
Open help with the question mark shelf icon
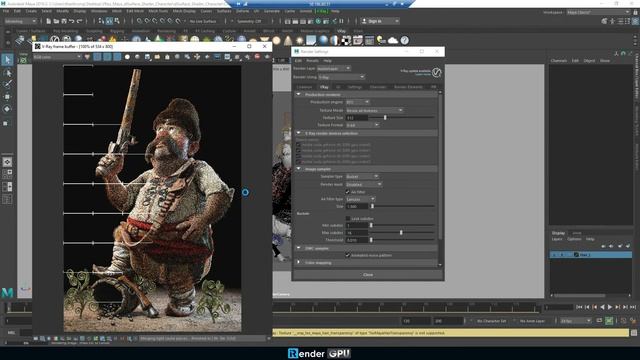click(404, 40)
